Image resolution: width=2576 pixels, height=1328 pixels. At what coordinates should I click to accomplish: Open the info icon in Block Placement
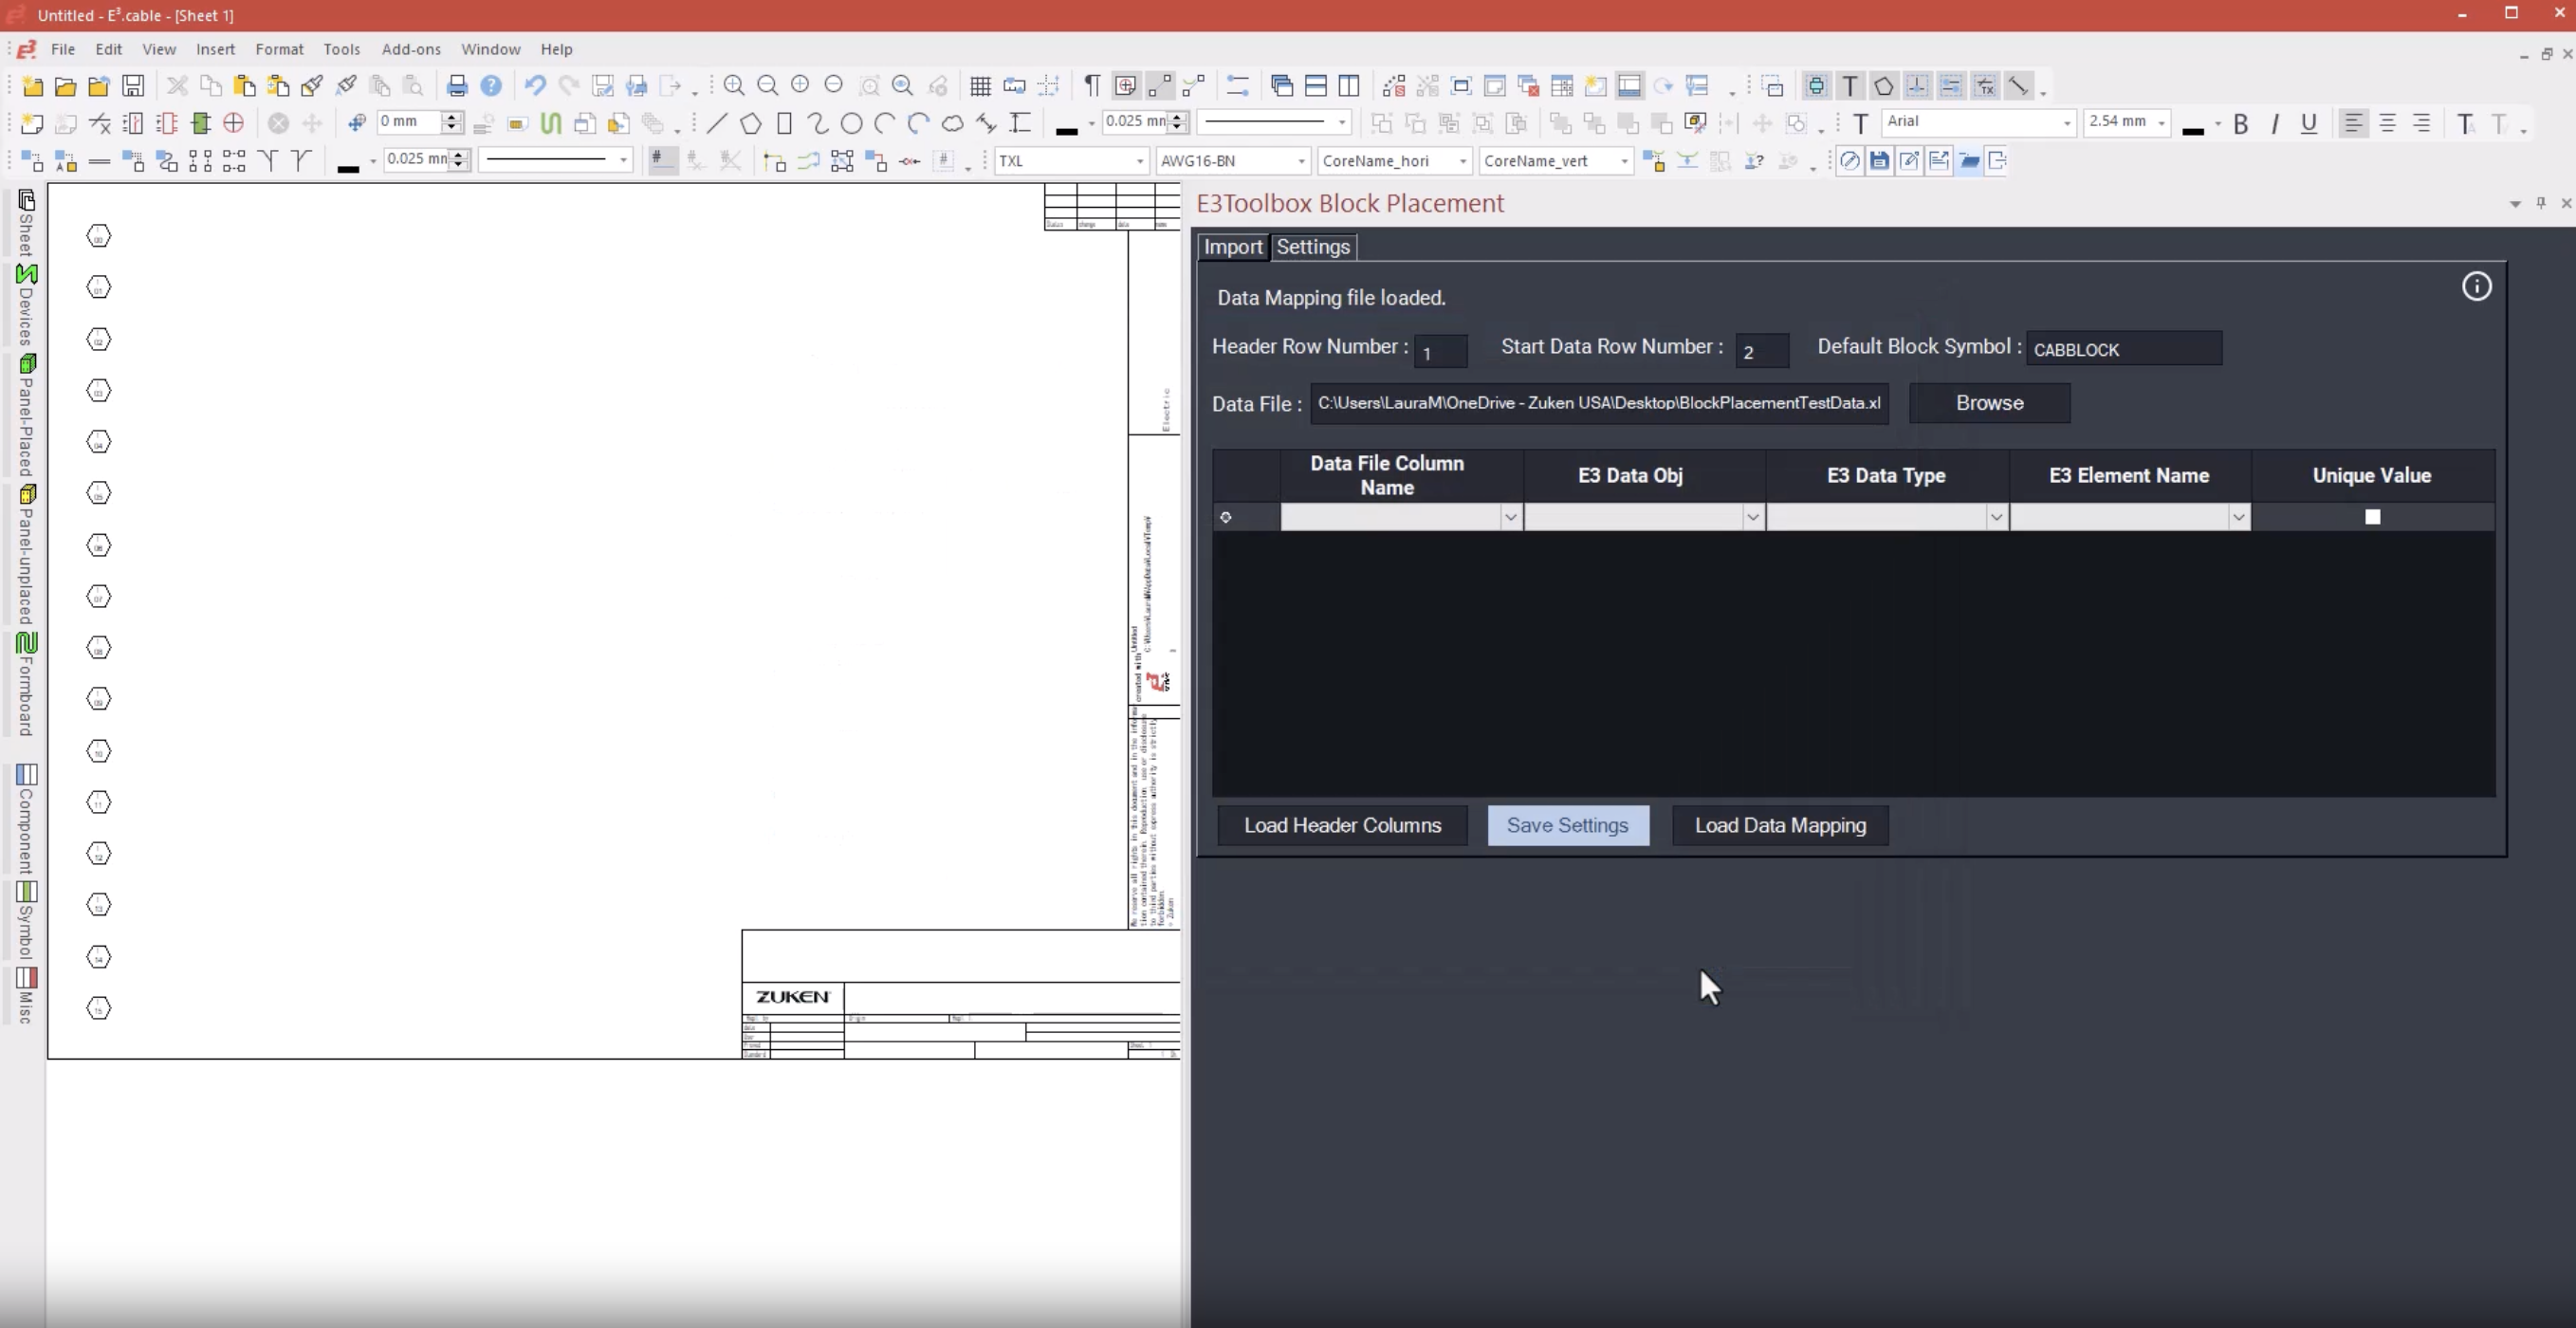[2476, 287]
